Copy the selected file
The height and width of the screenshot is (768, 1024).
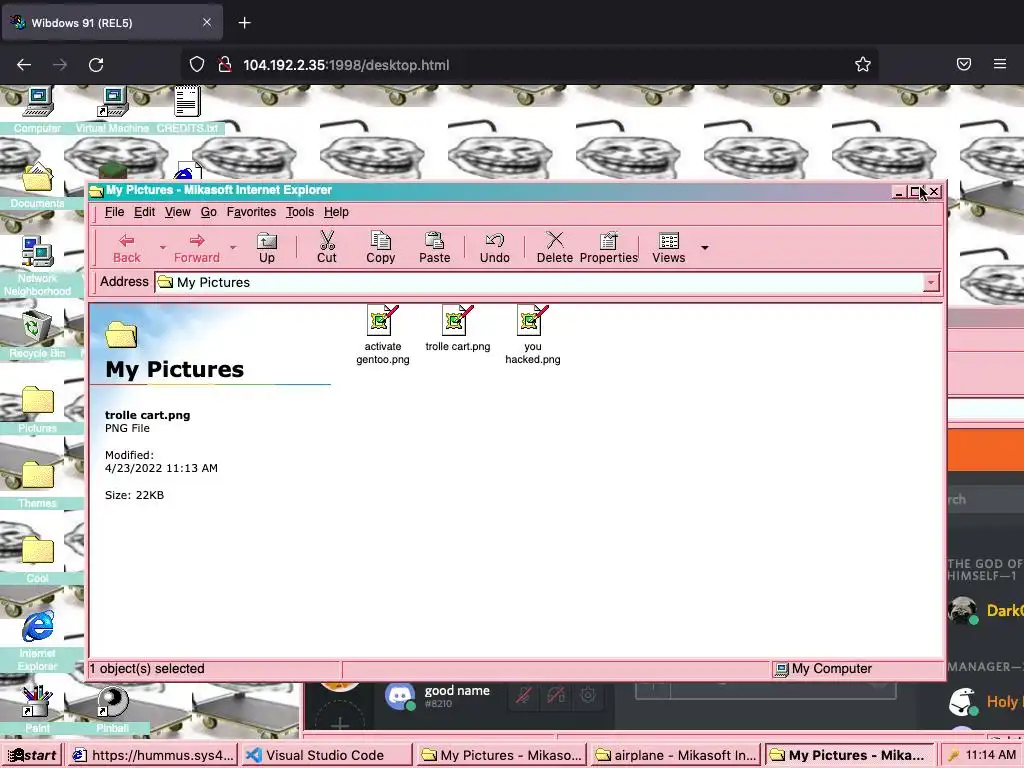pyautogui.click(x=380, y=248)
